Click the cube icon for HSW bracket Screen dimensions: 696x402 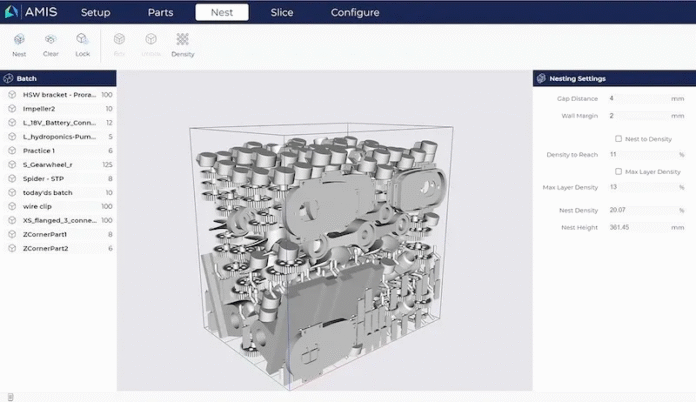12,95
